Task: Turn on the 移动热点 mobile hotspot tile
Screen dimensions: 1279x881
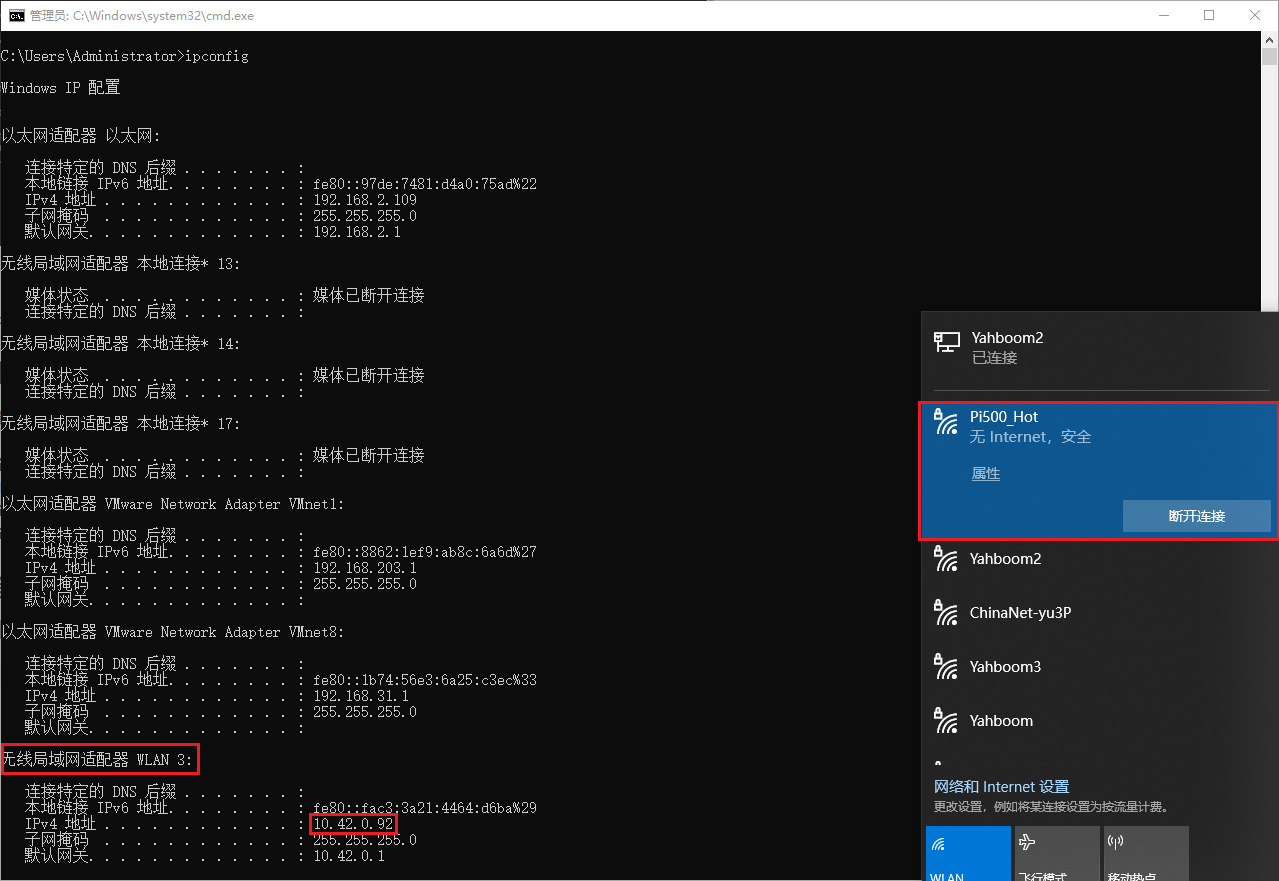Action: coord(1145,853)
